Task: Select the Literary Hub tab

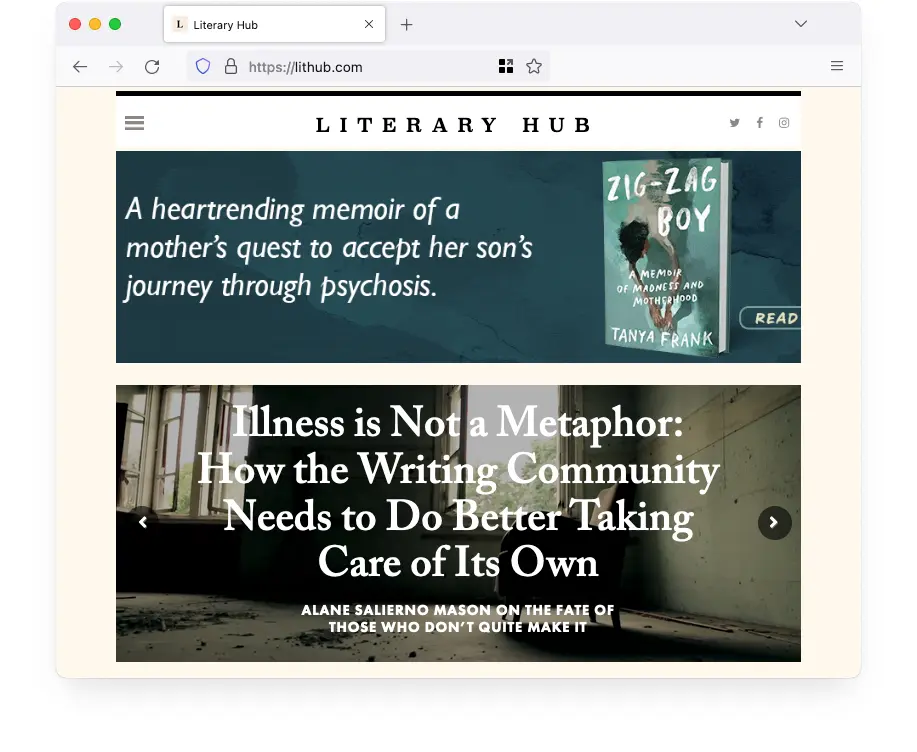Action: pos(274,25)
